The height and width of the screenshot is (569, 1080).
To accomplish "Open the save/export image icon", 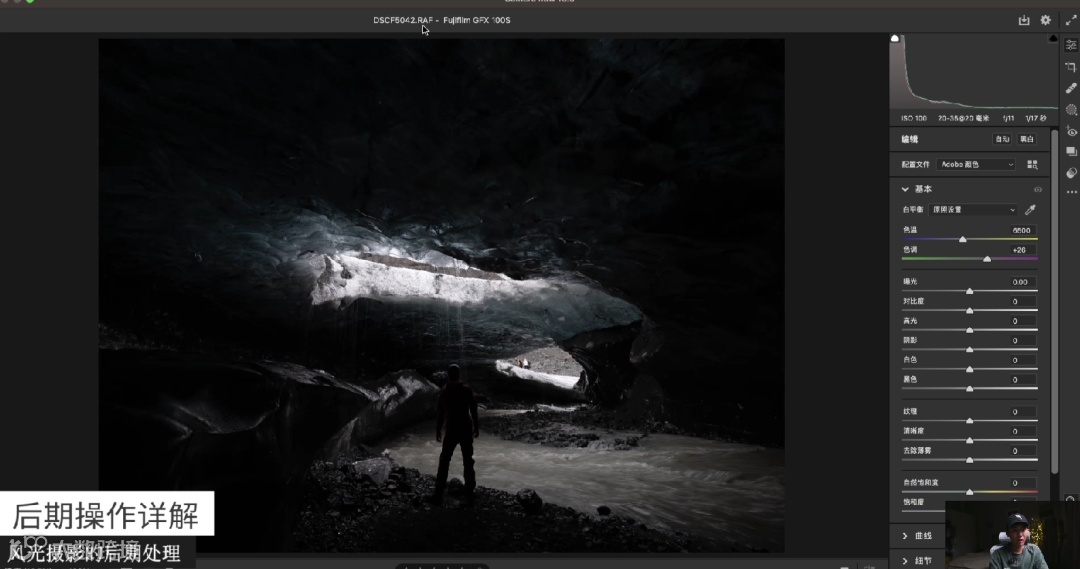I will 1024,20.
